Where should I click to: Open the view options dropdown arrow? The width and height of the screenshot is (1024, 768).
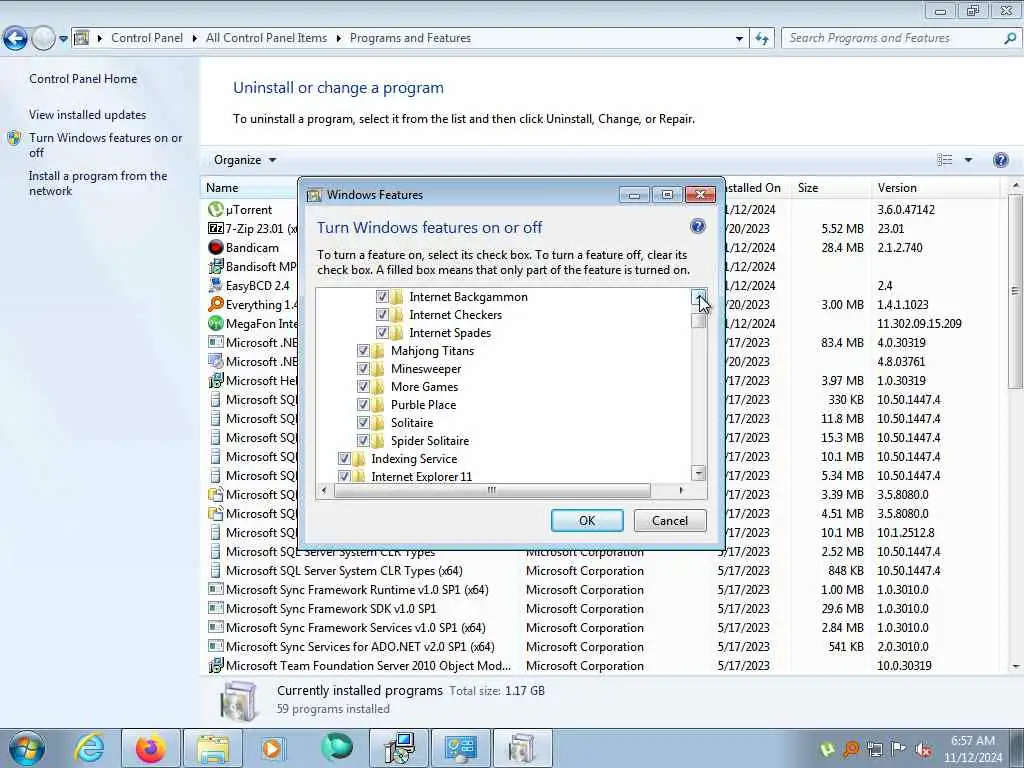tap(968, 160)
